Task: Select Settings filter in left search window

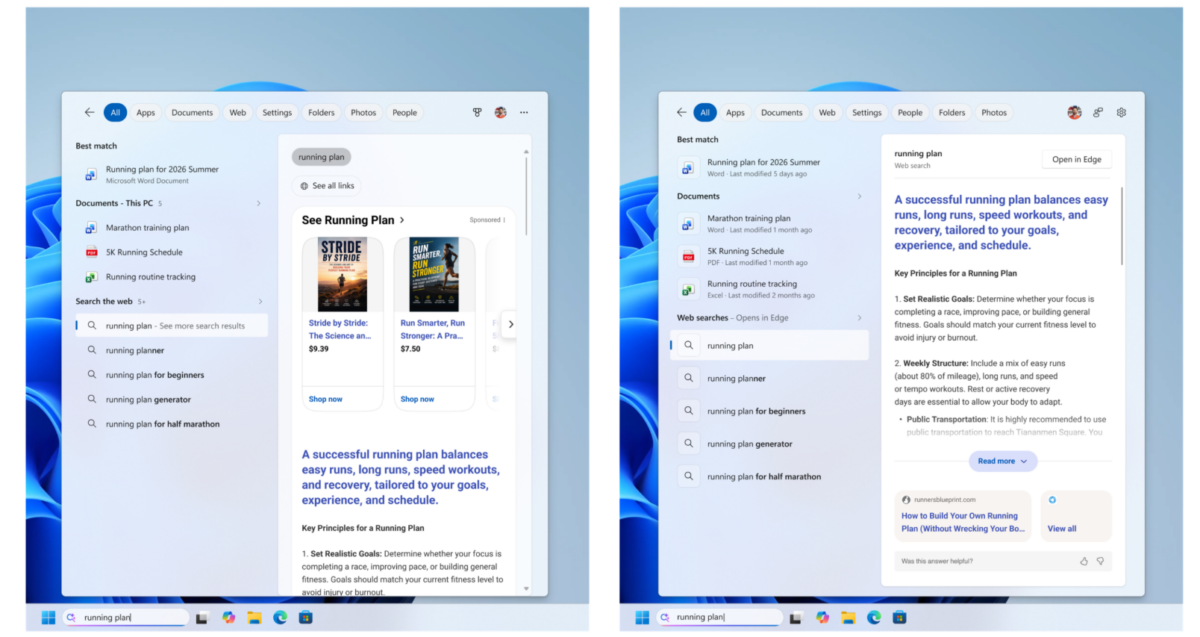Action: pos(277,113)
